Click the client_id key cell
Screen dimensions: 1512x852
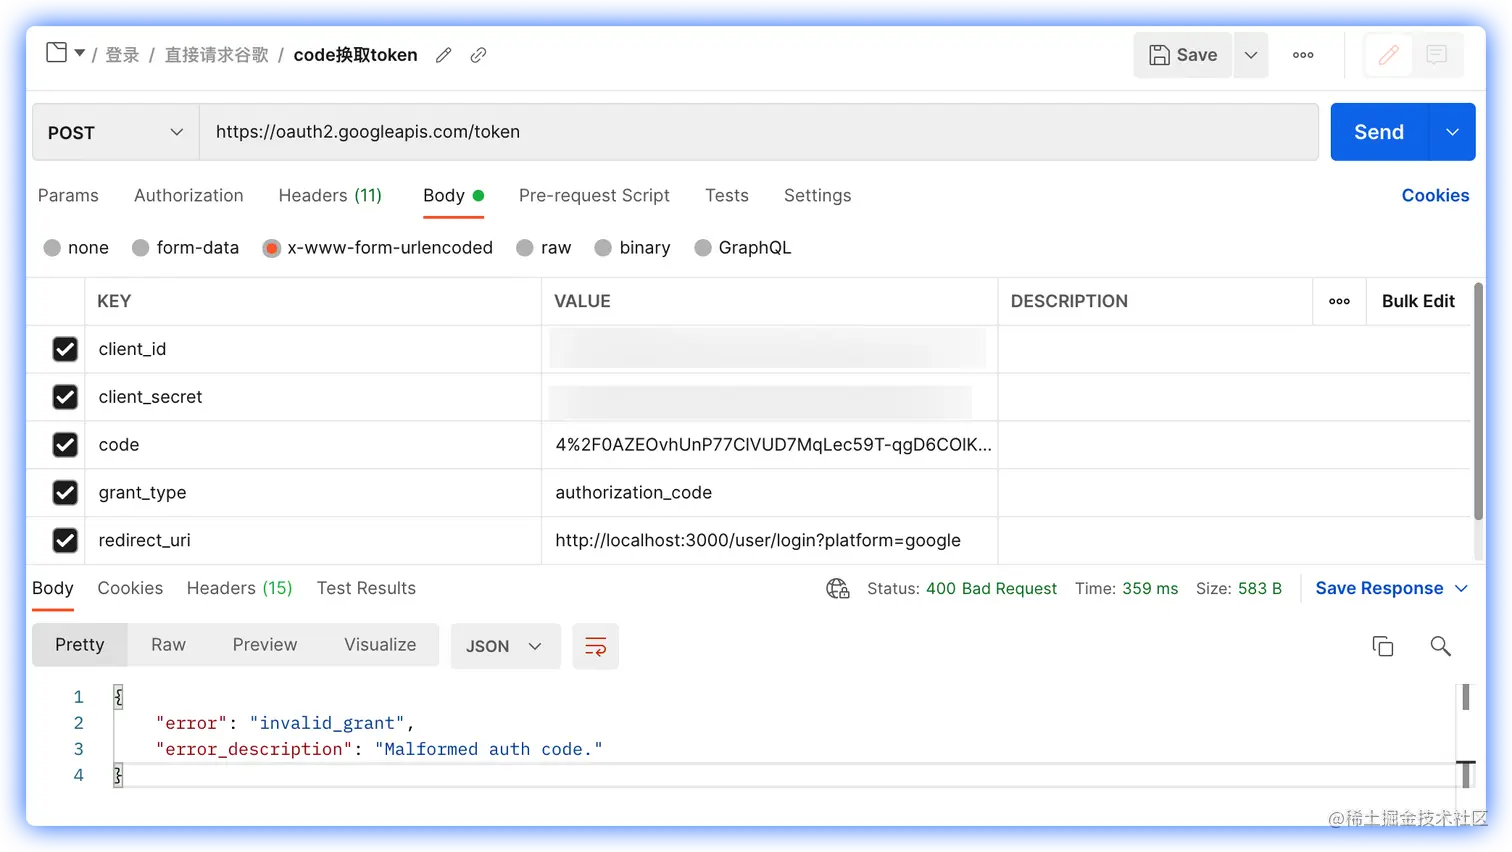point(313,349)
